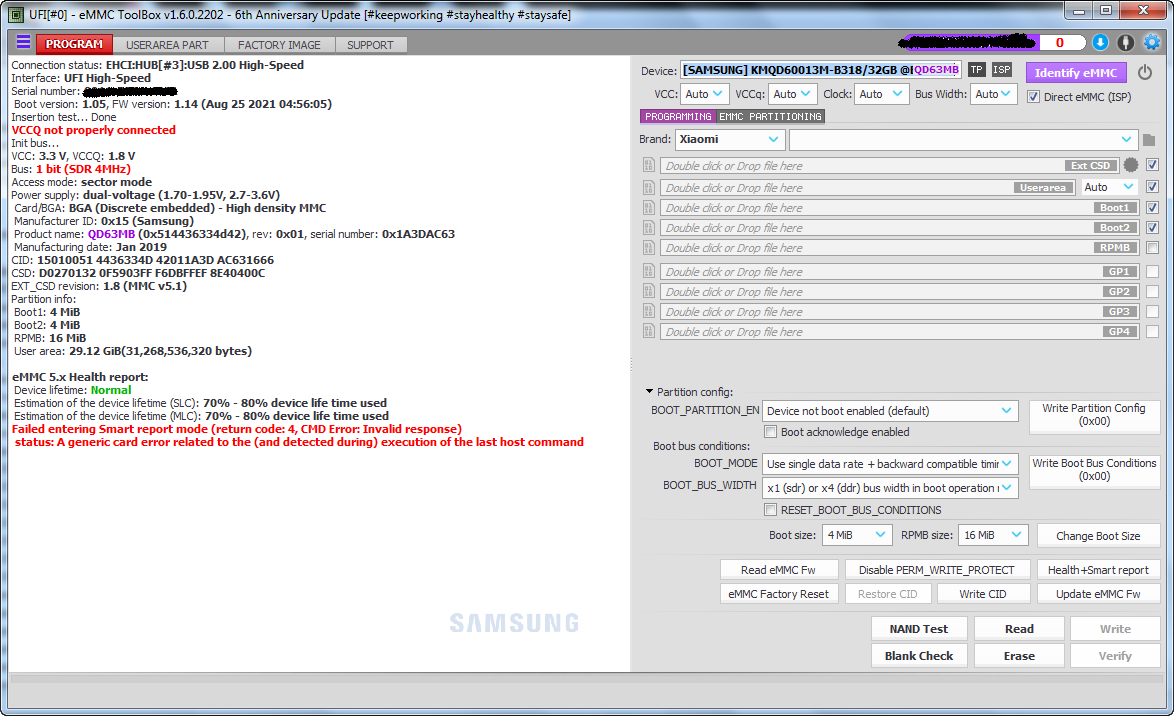Screen dimensions: 1174x716
Task: Open the VCC voltage dropdown
Action: (704, 94)
